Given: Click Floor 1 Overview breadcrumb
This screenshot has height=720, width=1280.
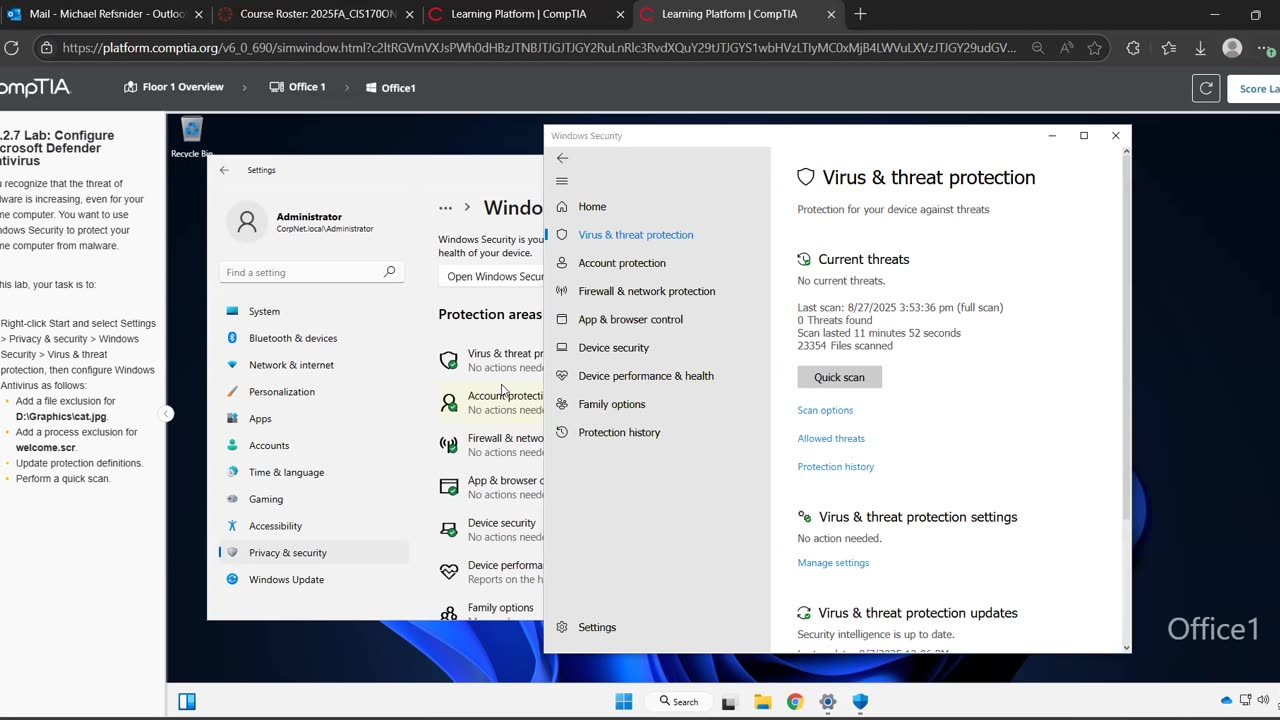Looking at the screenshot, I should pyautogui.click(x=173, y=87).
